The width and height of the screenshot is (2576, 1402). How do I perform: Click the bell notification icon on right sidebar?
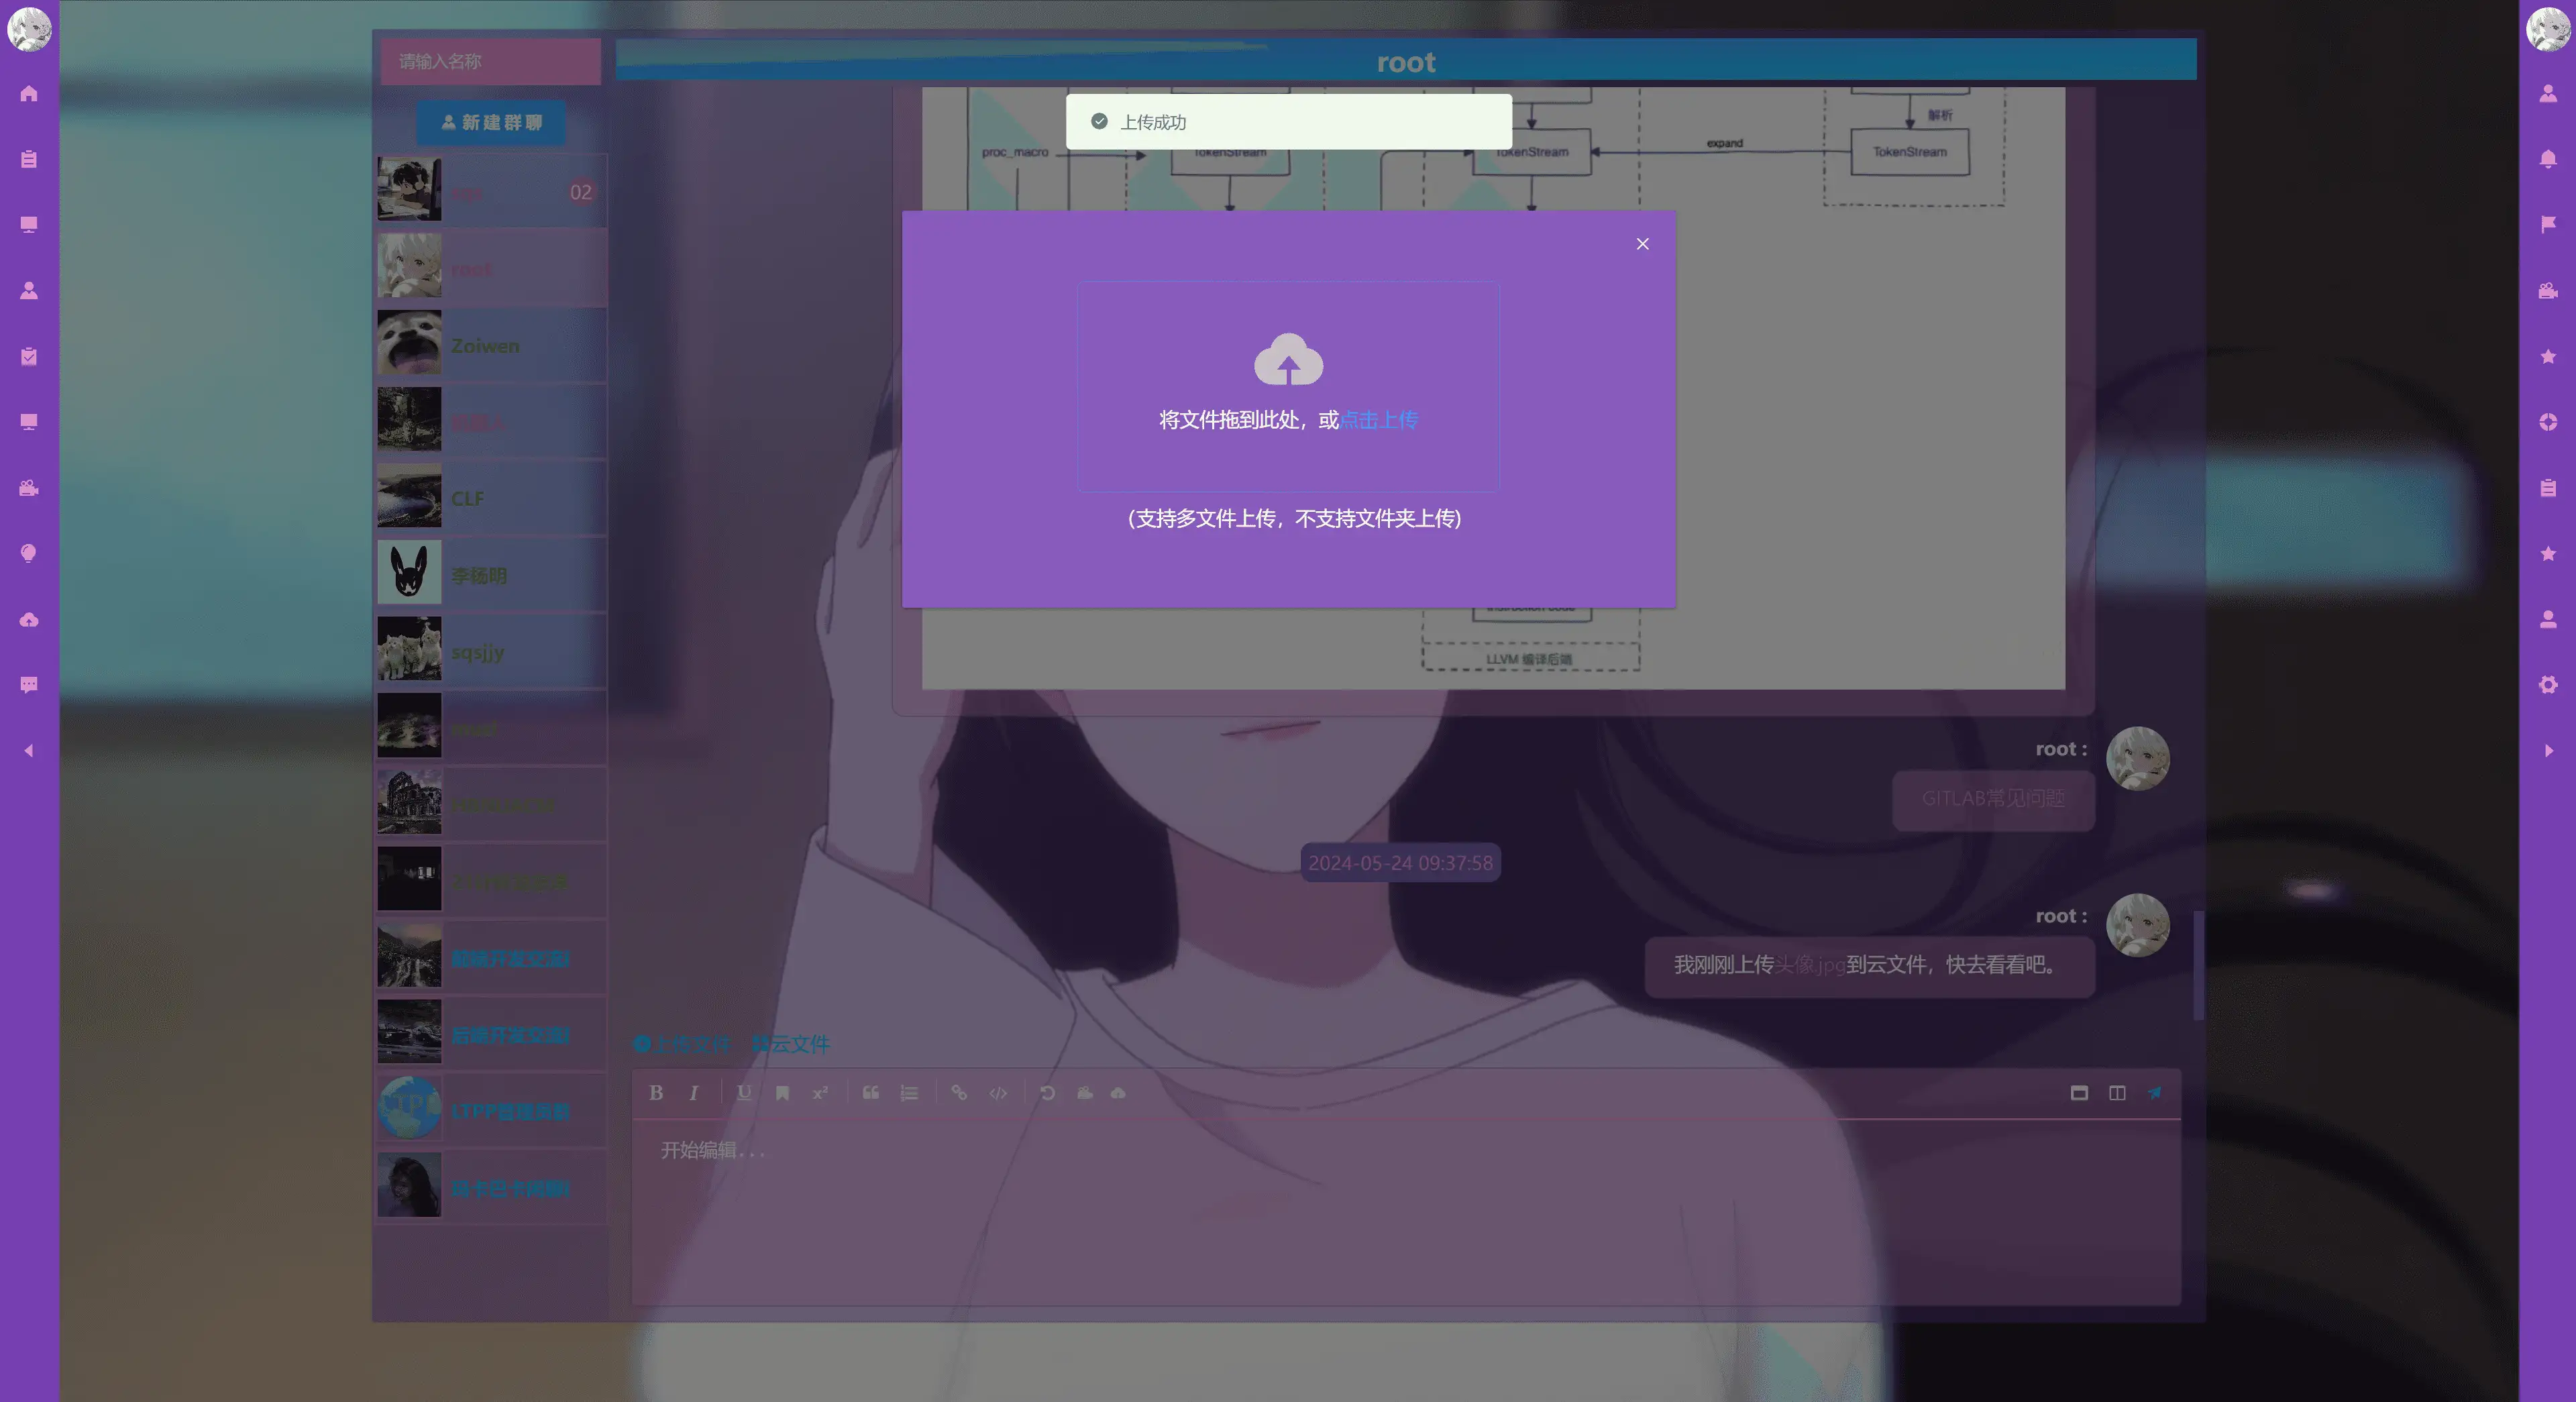[x=2547, y=159]
